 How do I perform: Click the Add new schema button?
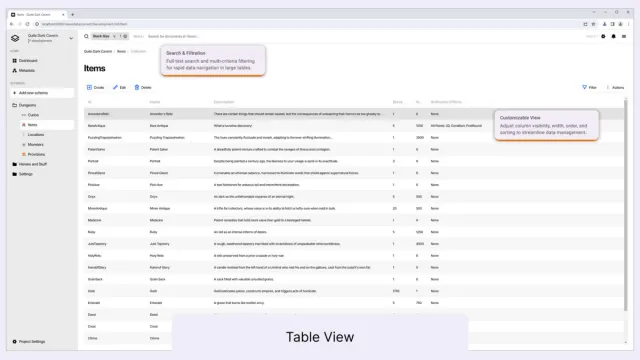[42, 93]
